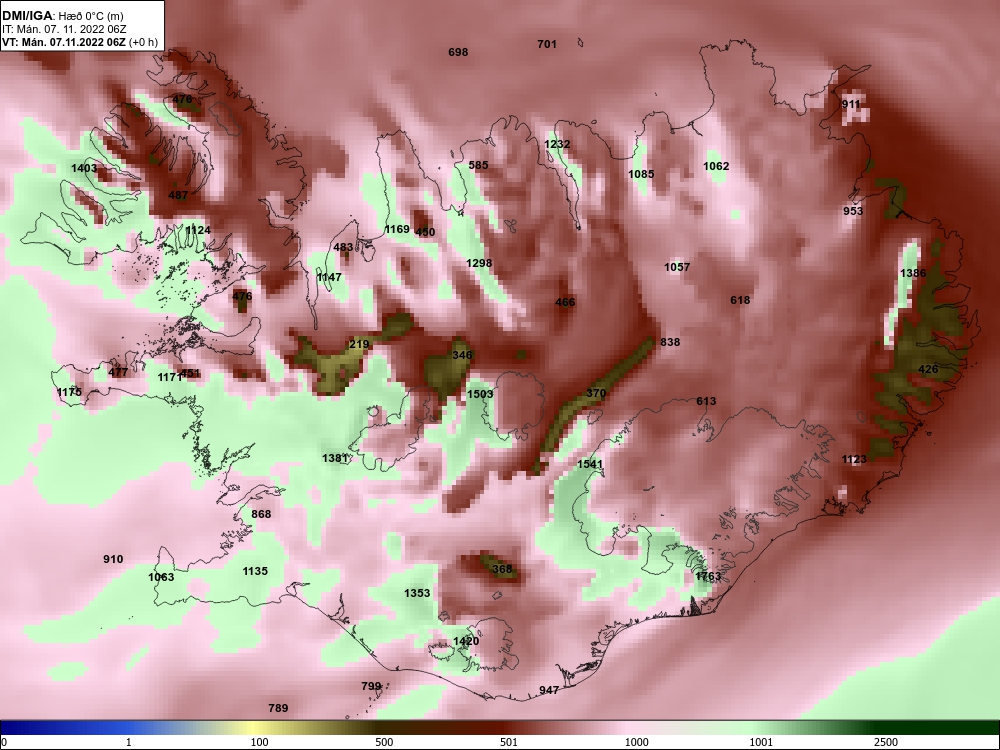The width and height of the screenshot is (1000, 750).
Task: Click the map value 1135
Action: pos(255,571)
